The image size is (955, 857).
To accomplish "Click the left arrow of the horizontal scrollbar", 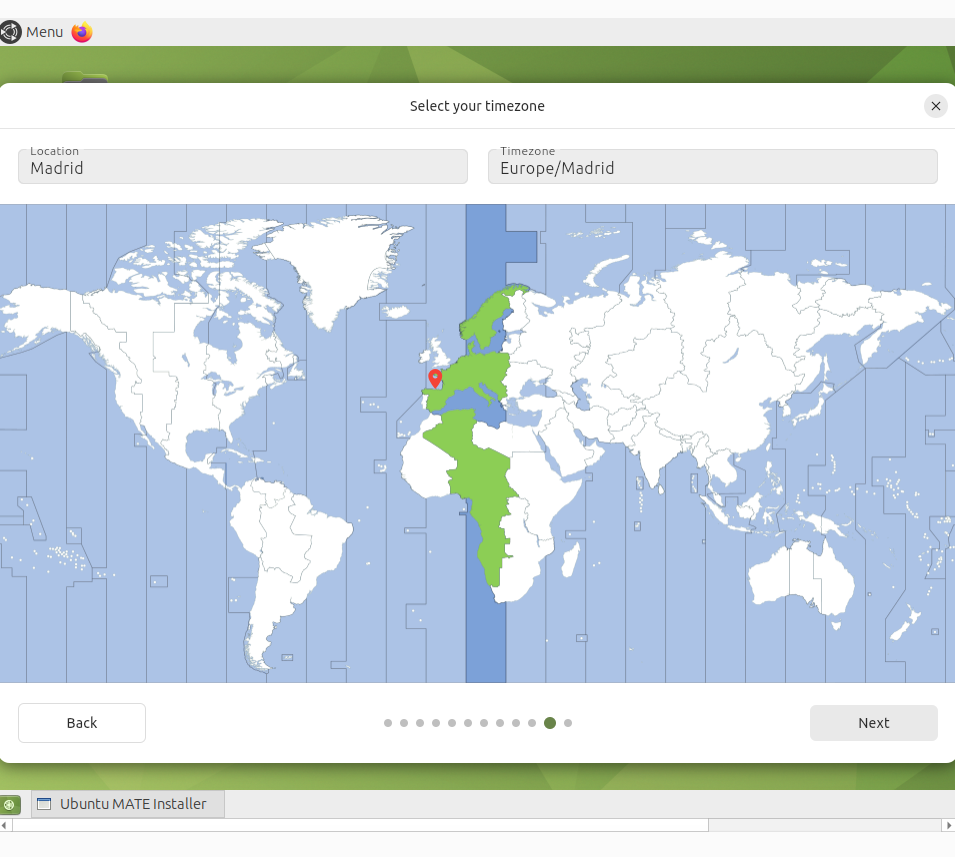I will point(4,825).
